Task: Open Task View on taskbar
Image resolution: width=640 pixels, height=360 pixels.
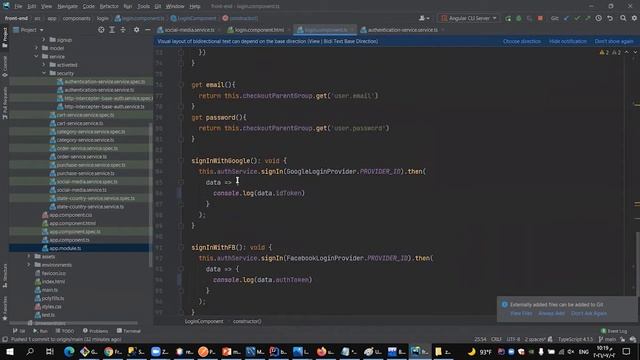Action: tap(49, 351)
